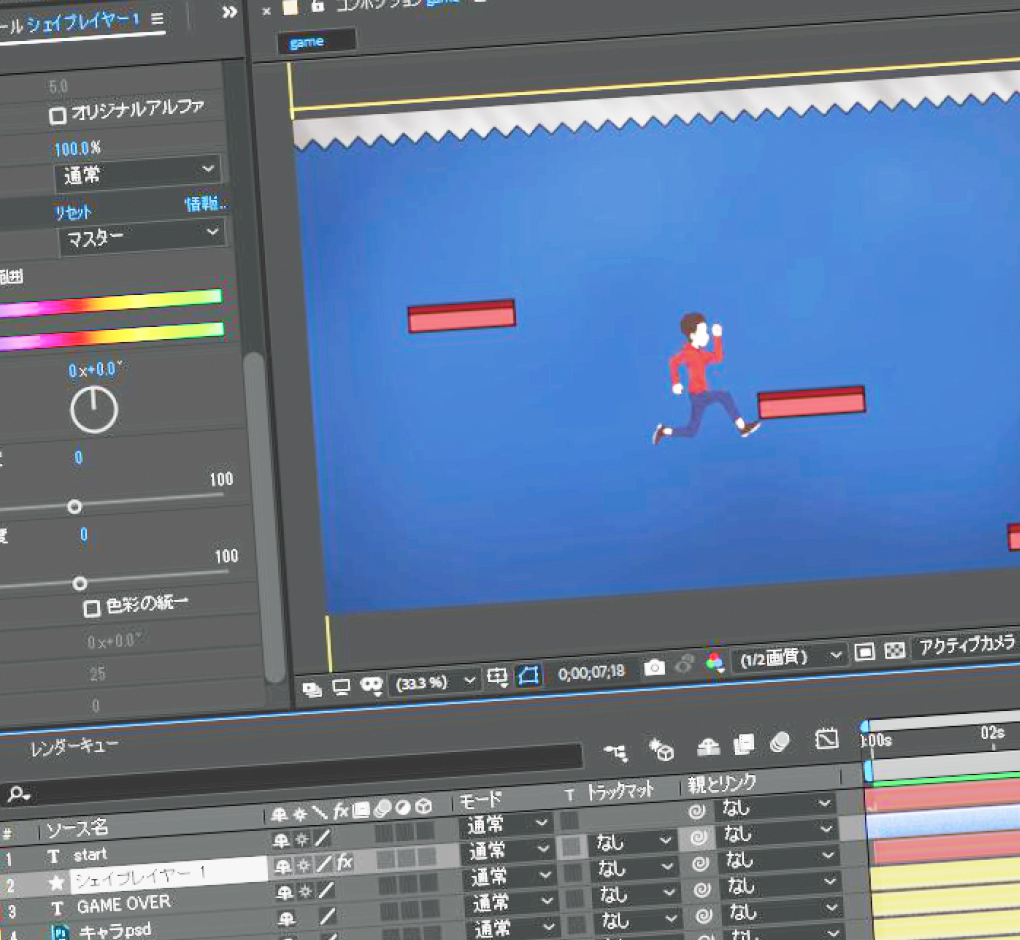
Task: Open the Graph Editor icon
Action: 827,739
